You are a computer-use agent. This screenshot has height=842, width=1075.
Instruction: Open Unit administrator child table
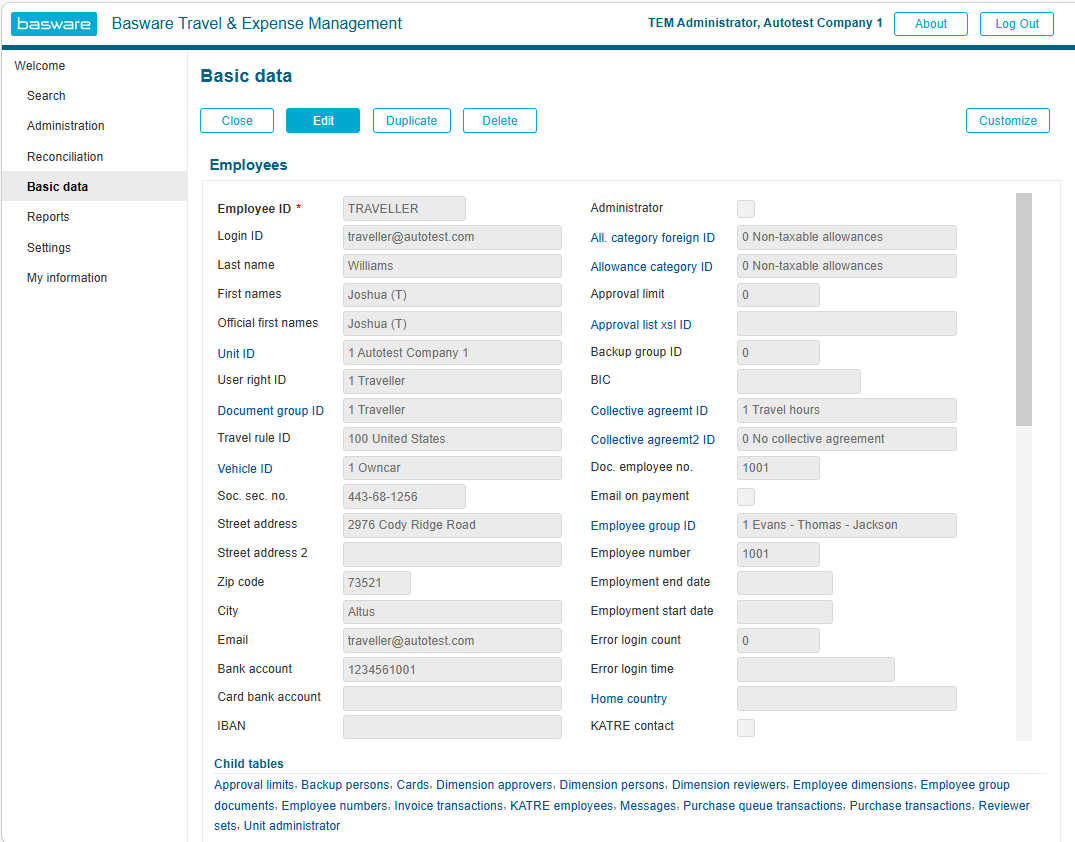(x=292, y=826)
